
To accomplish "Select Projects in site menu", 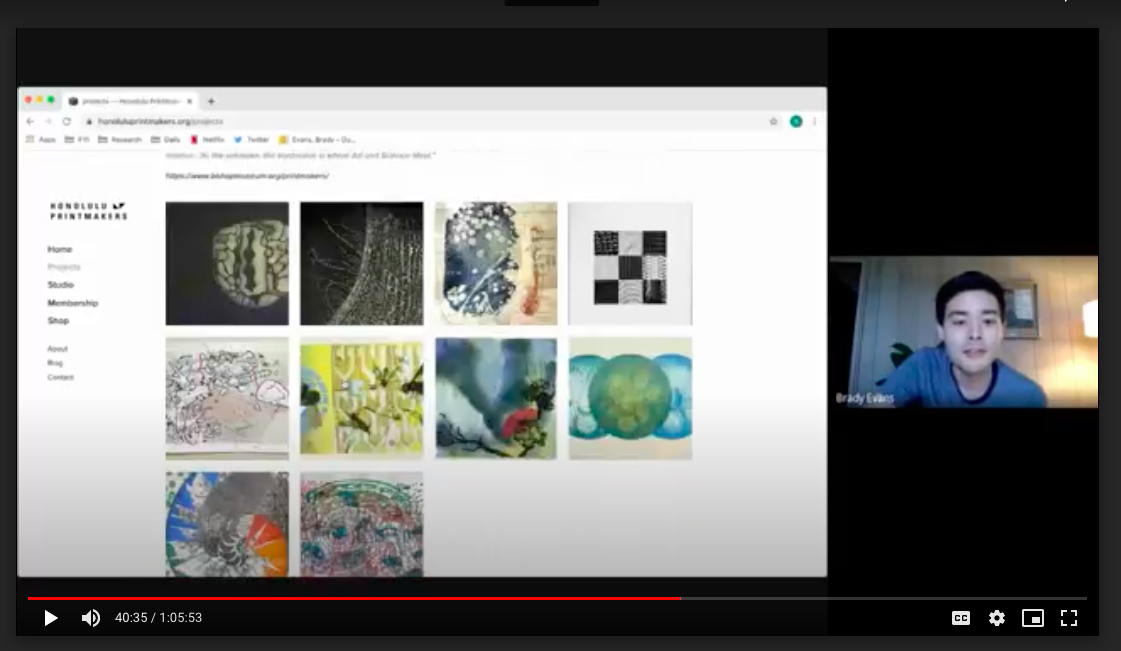I will [64, 267].
